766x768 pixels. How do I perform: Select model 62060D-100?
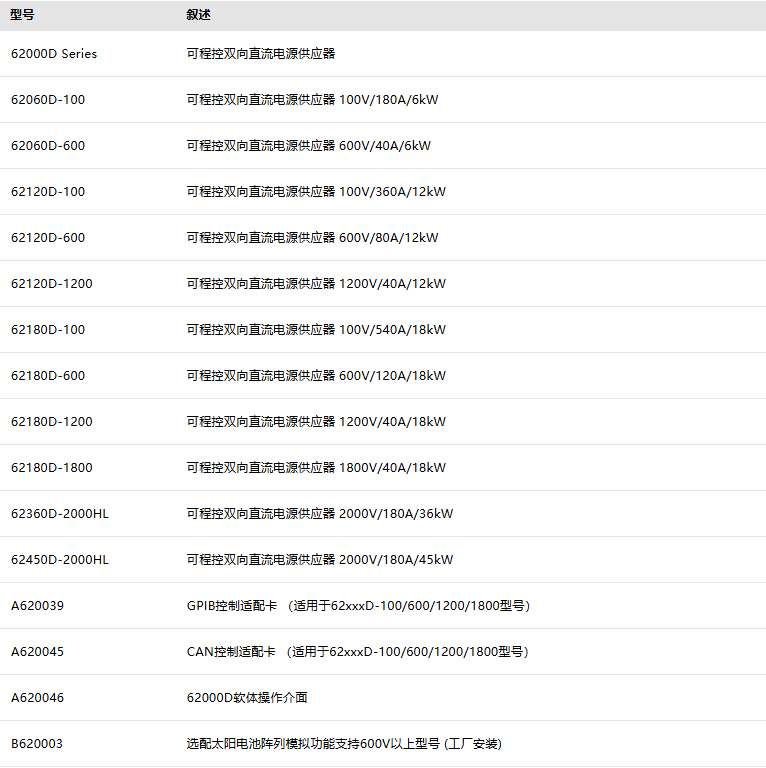tap(48, 100)
